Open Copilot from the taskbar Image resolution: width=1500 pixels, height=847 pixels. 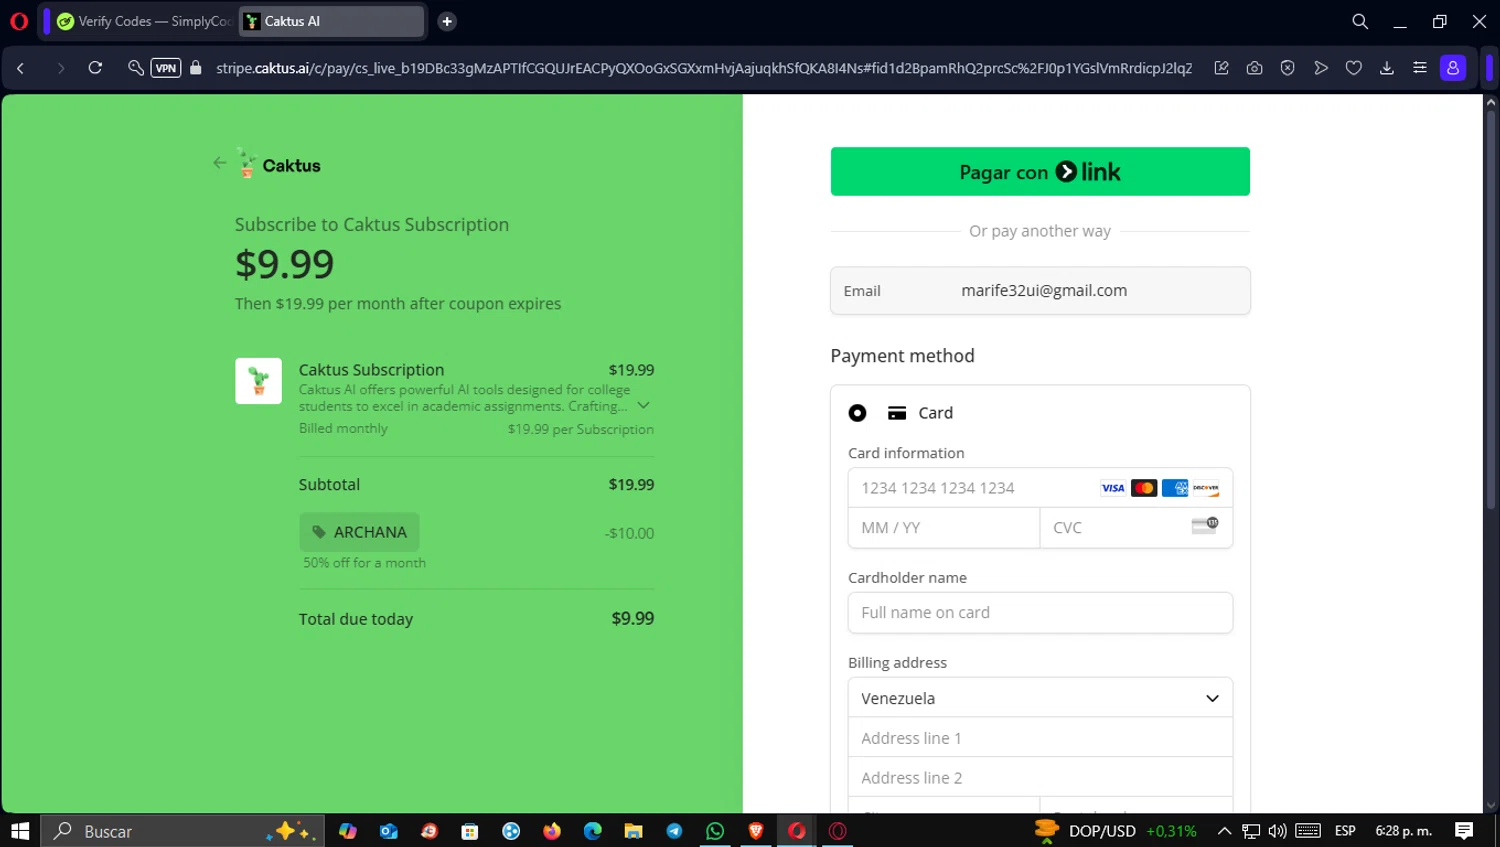(x=348, y=831)
